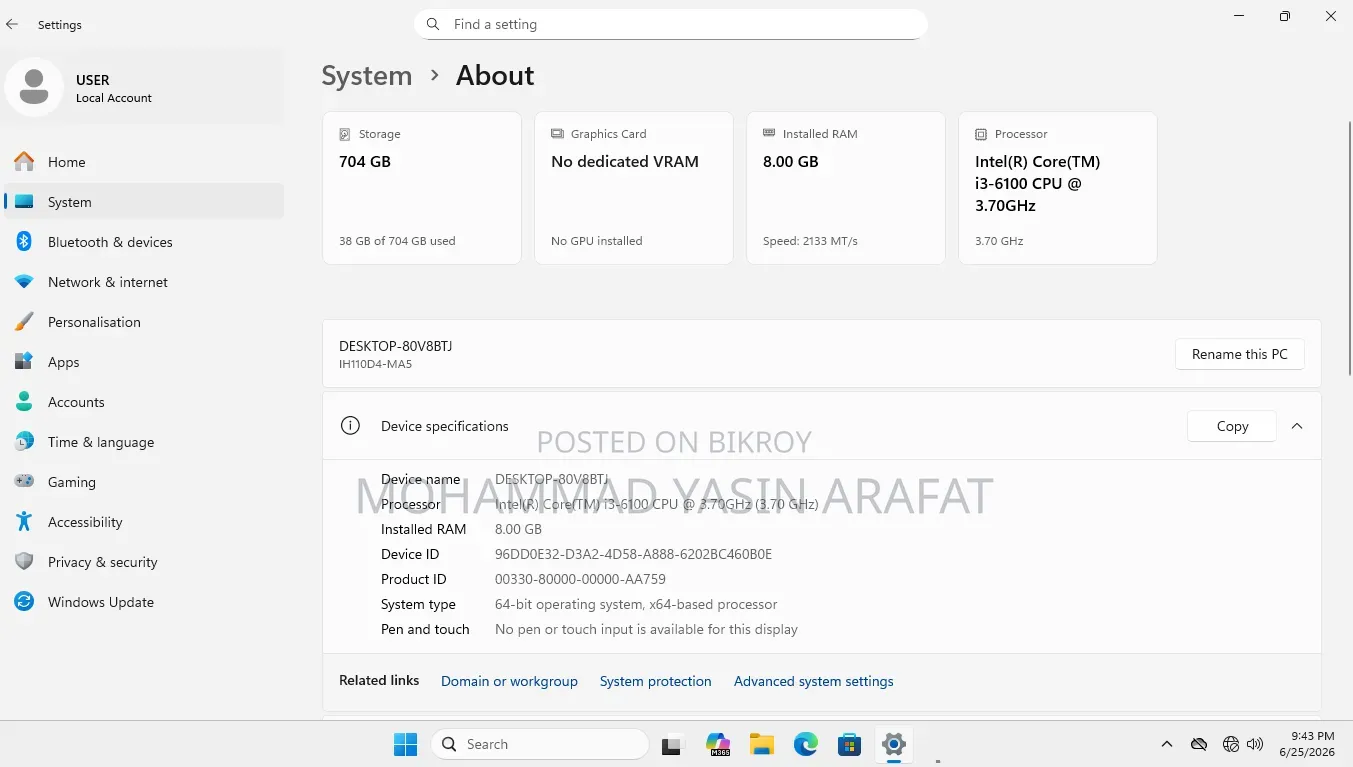This screenshot has width=1353, height=767.
Task: Open File Explorer from the taskbar
Action: click(762, 744)
